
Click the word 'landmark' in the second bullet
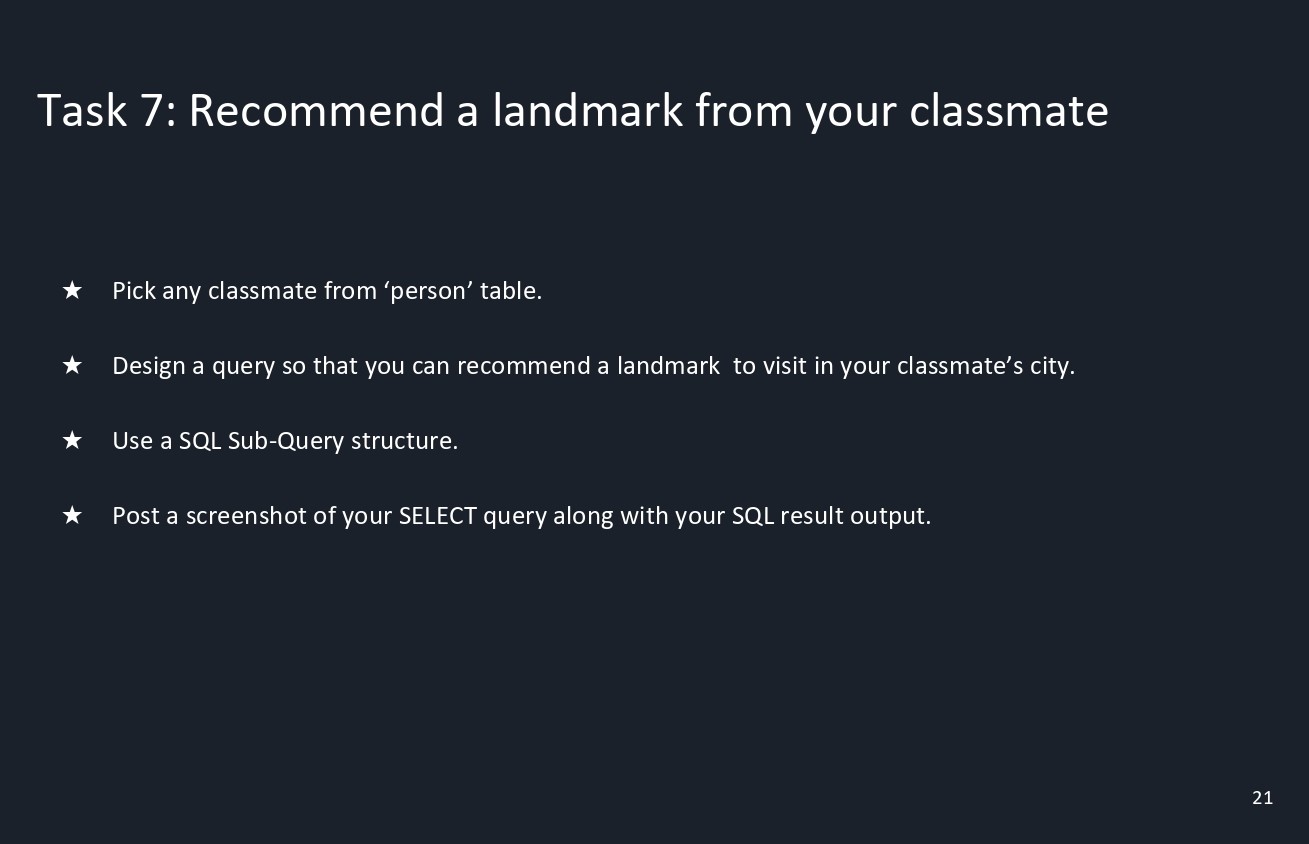(x=668, y=366)
